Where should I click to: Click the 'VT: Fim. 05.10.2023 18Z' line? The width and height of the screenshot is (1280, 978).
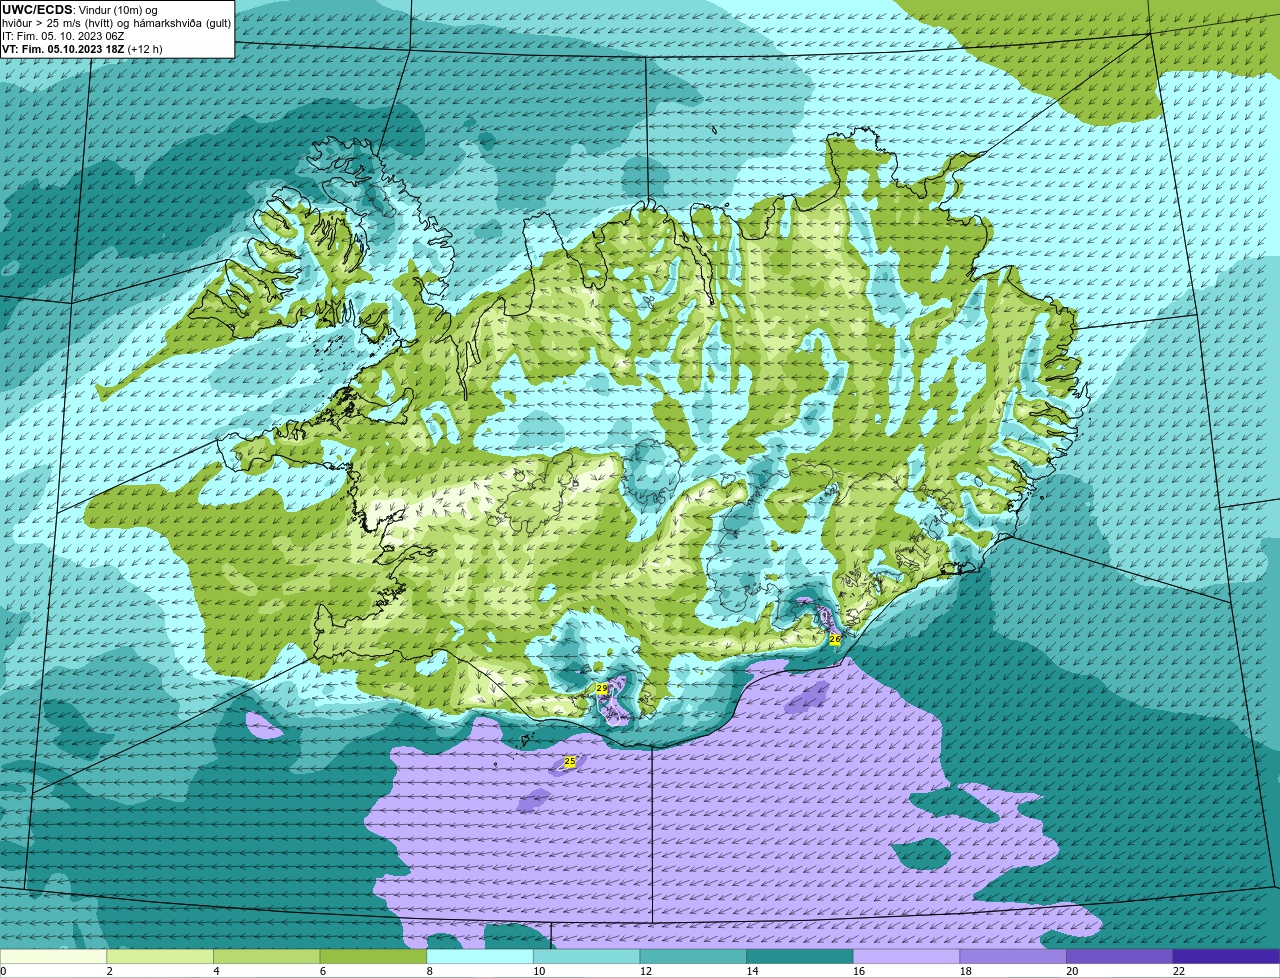click(82, 48)
